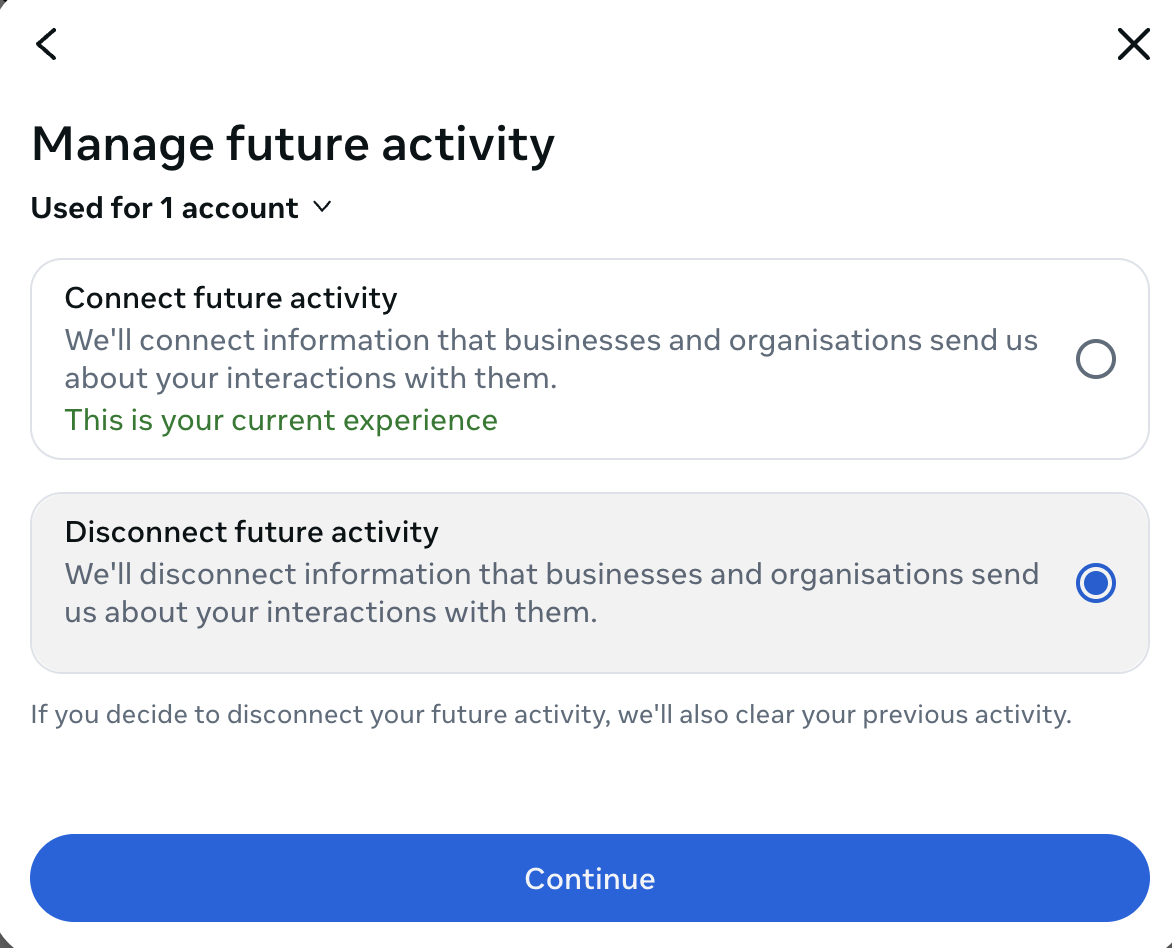Go back using the left arrow icon

coord(46,44)
